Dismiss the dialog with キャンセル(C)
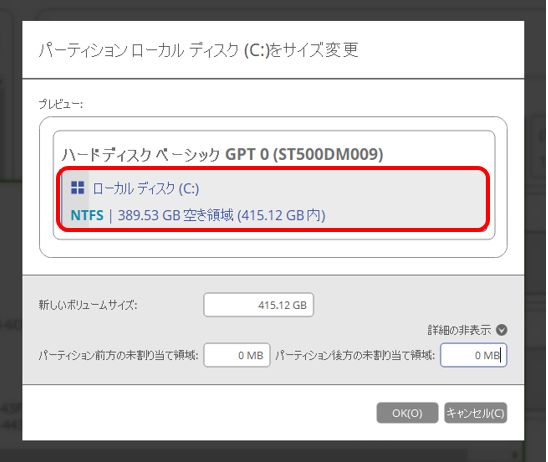 point(476,413)
